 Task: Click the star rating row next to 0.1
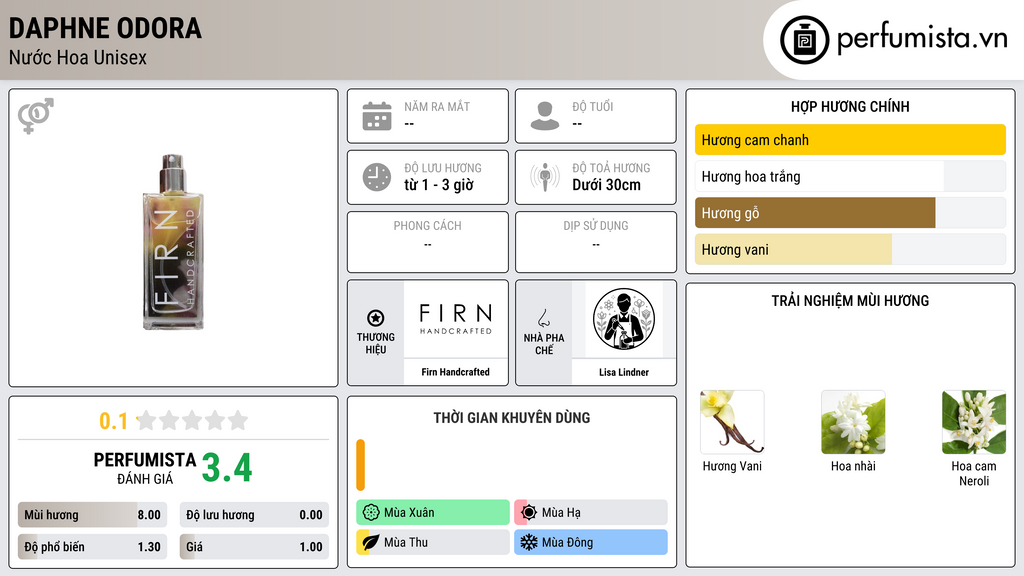click(193, 420)
